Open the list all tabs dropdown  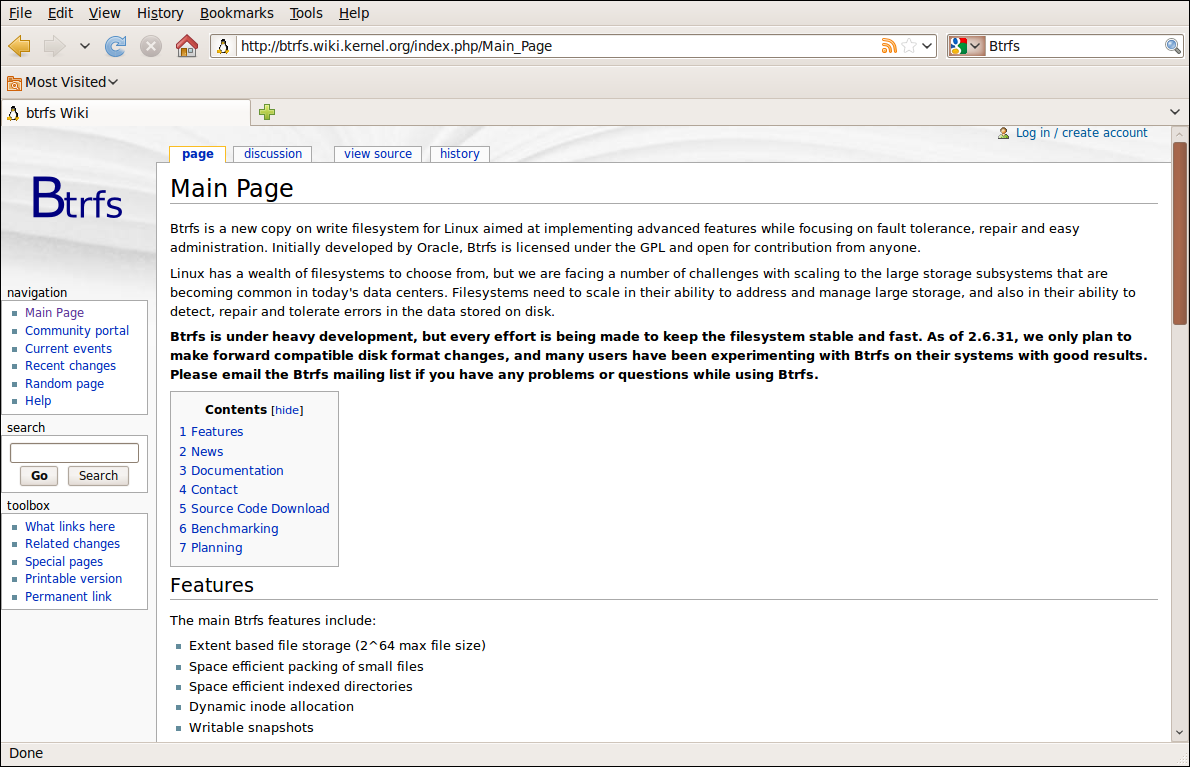pyautogui.click(x=1175, y=112)
